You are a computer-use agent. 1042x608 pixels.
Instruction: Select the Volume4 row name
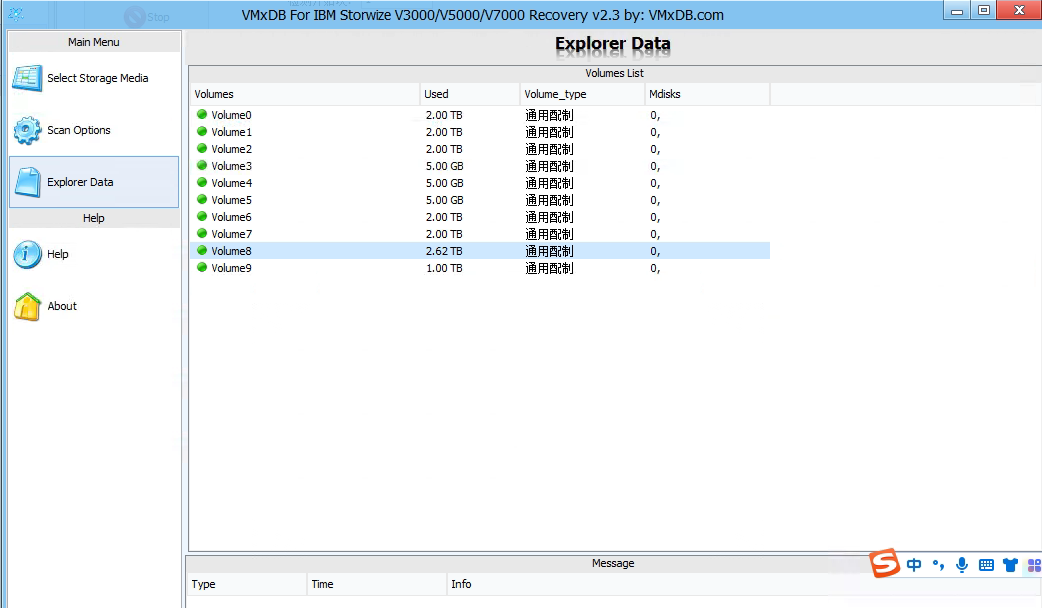[x=231, y=183]
